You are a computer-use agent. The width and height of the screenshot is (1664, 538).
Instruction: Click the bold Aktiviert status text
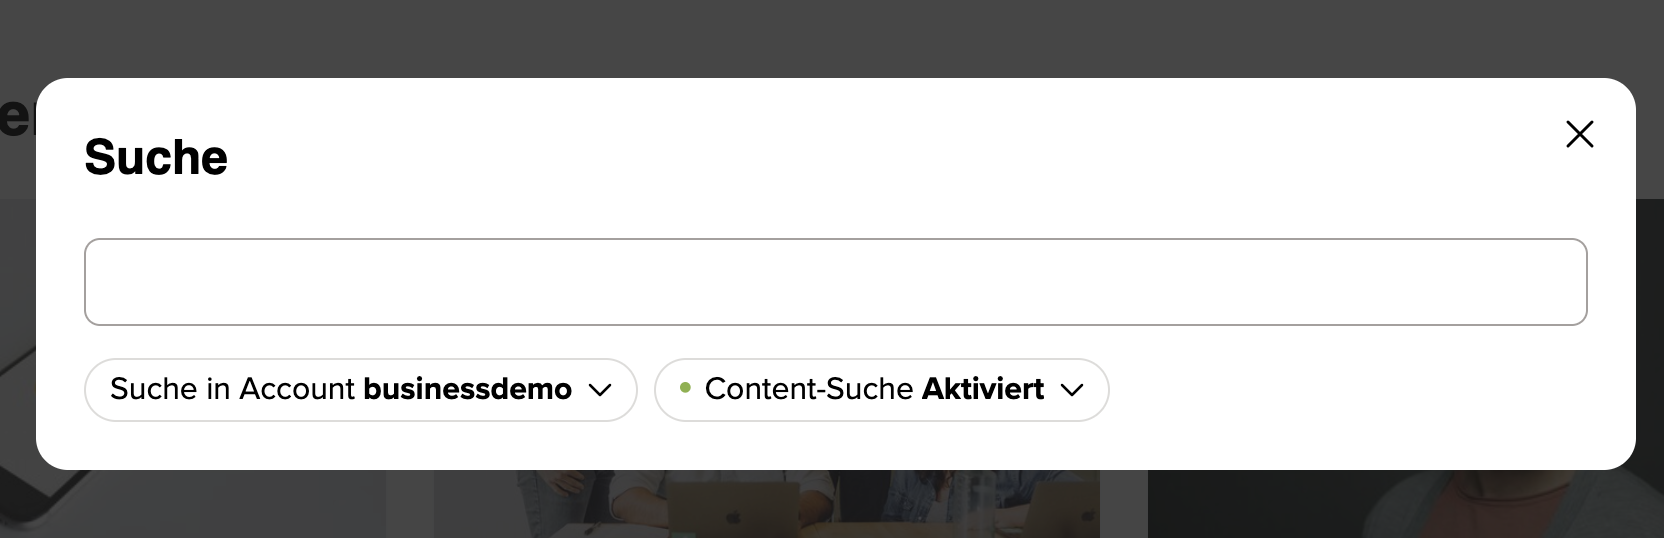982,389
